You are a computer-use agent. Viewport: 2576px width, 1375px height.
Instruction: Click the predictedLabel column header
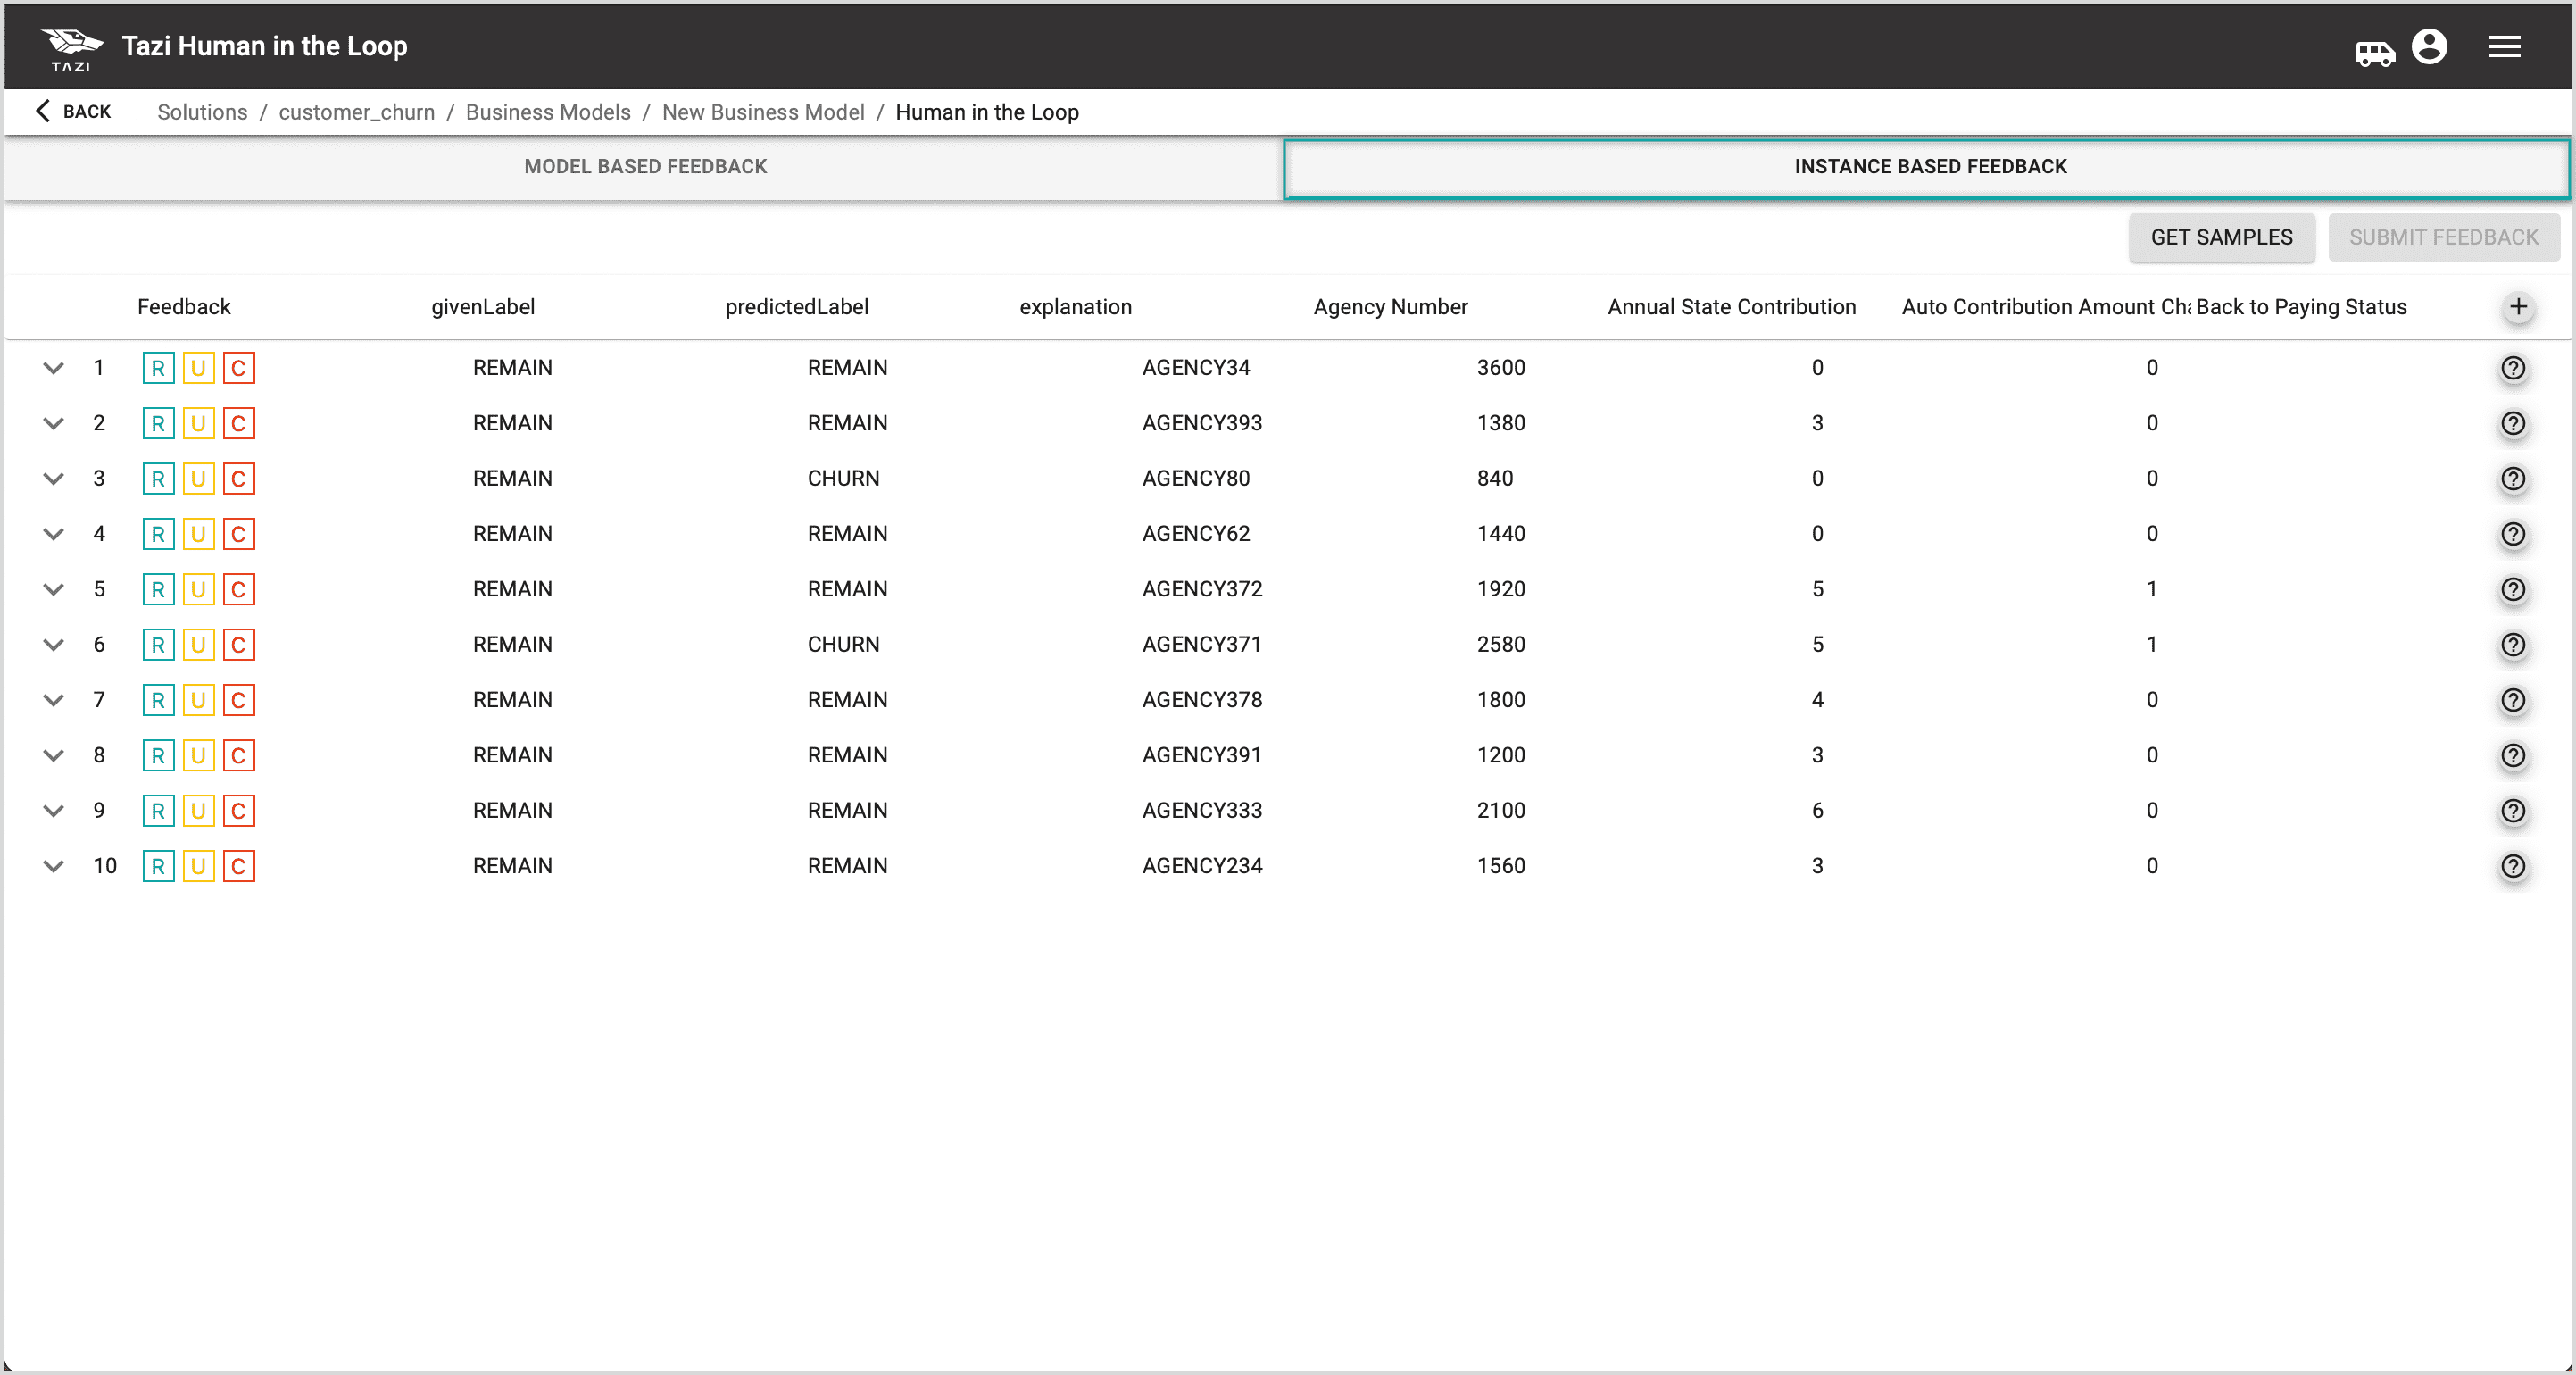tap(797, 307)
